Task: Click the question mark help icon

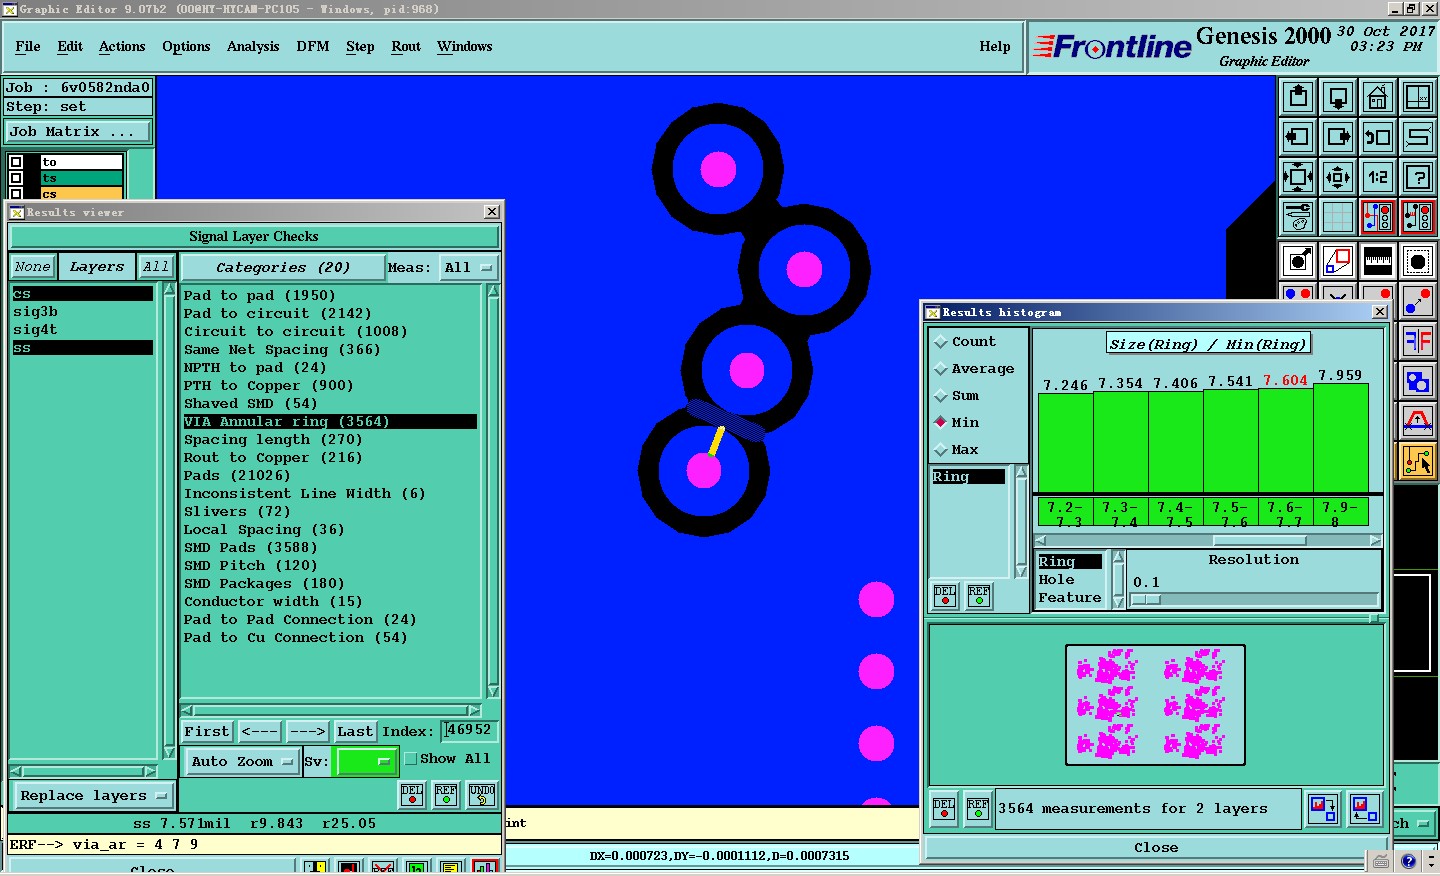Action: tap(1418, 177)
